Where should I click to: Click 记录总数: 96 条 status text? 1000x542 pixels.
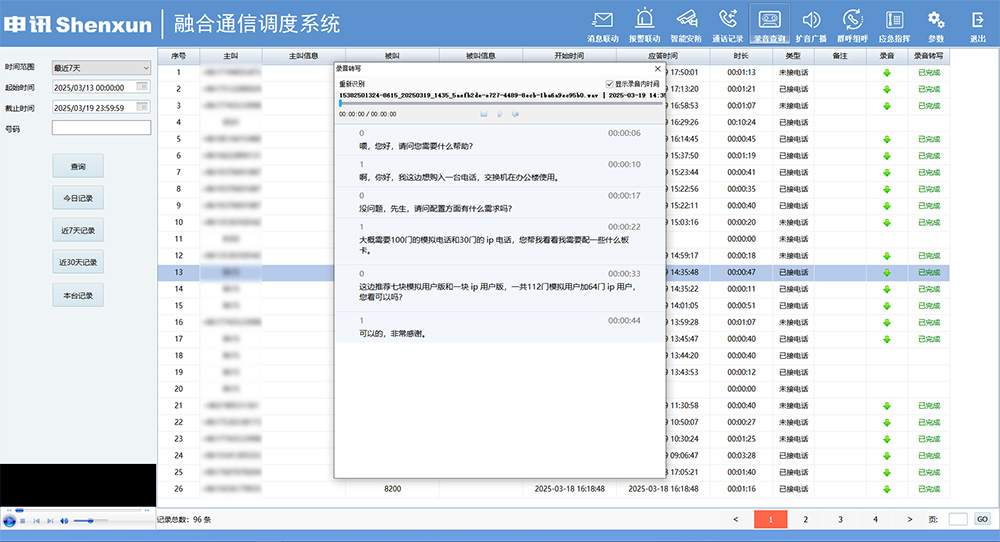(184, 520)
